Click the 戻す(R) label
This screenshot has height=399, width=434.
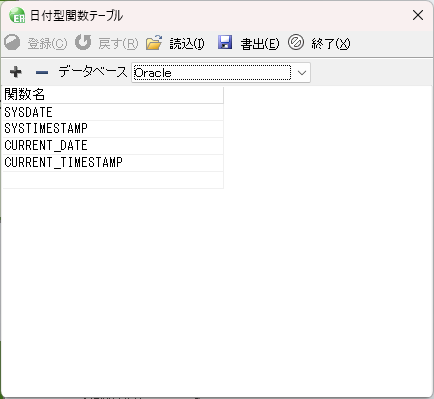click(118, 43)
